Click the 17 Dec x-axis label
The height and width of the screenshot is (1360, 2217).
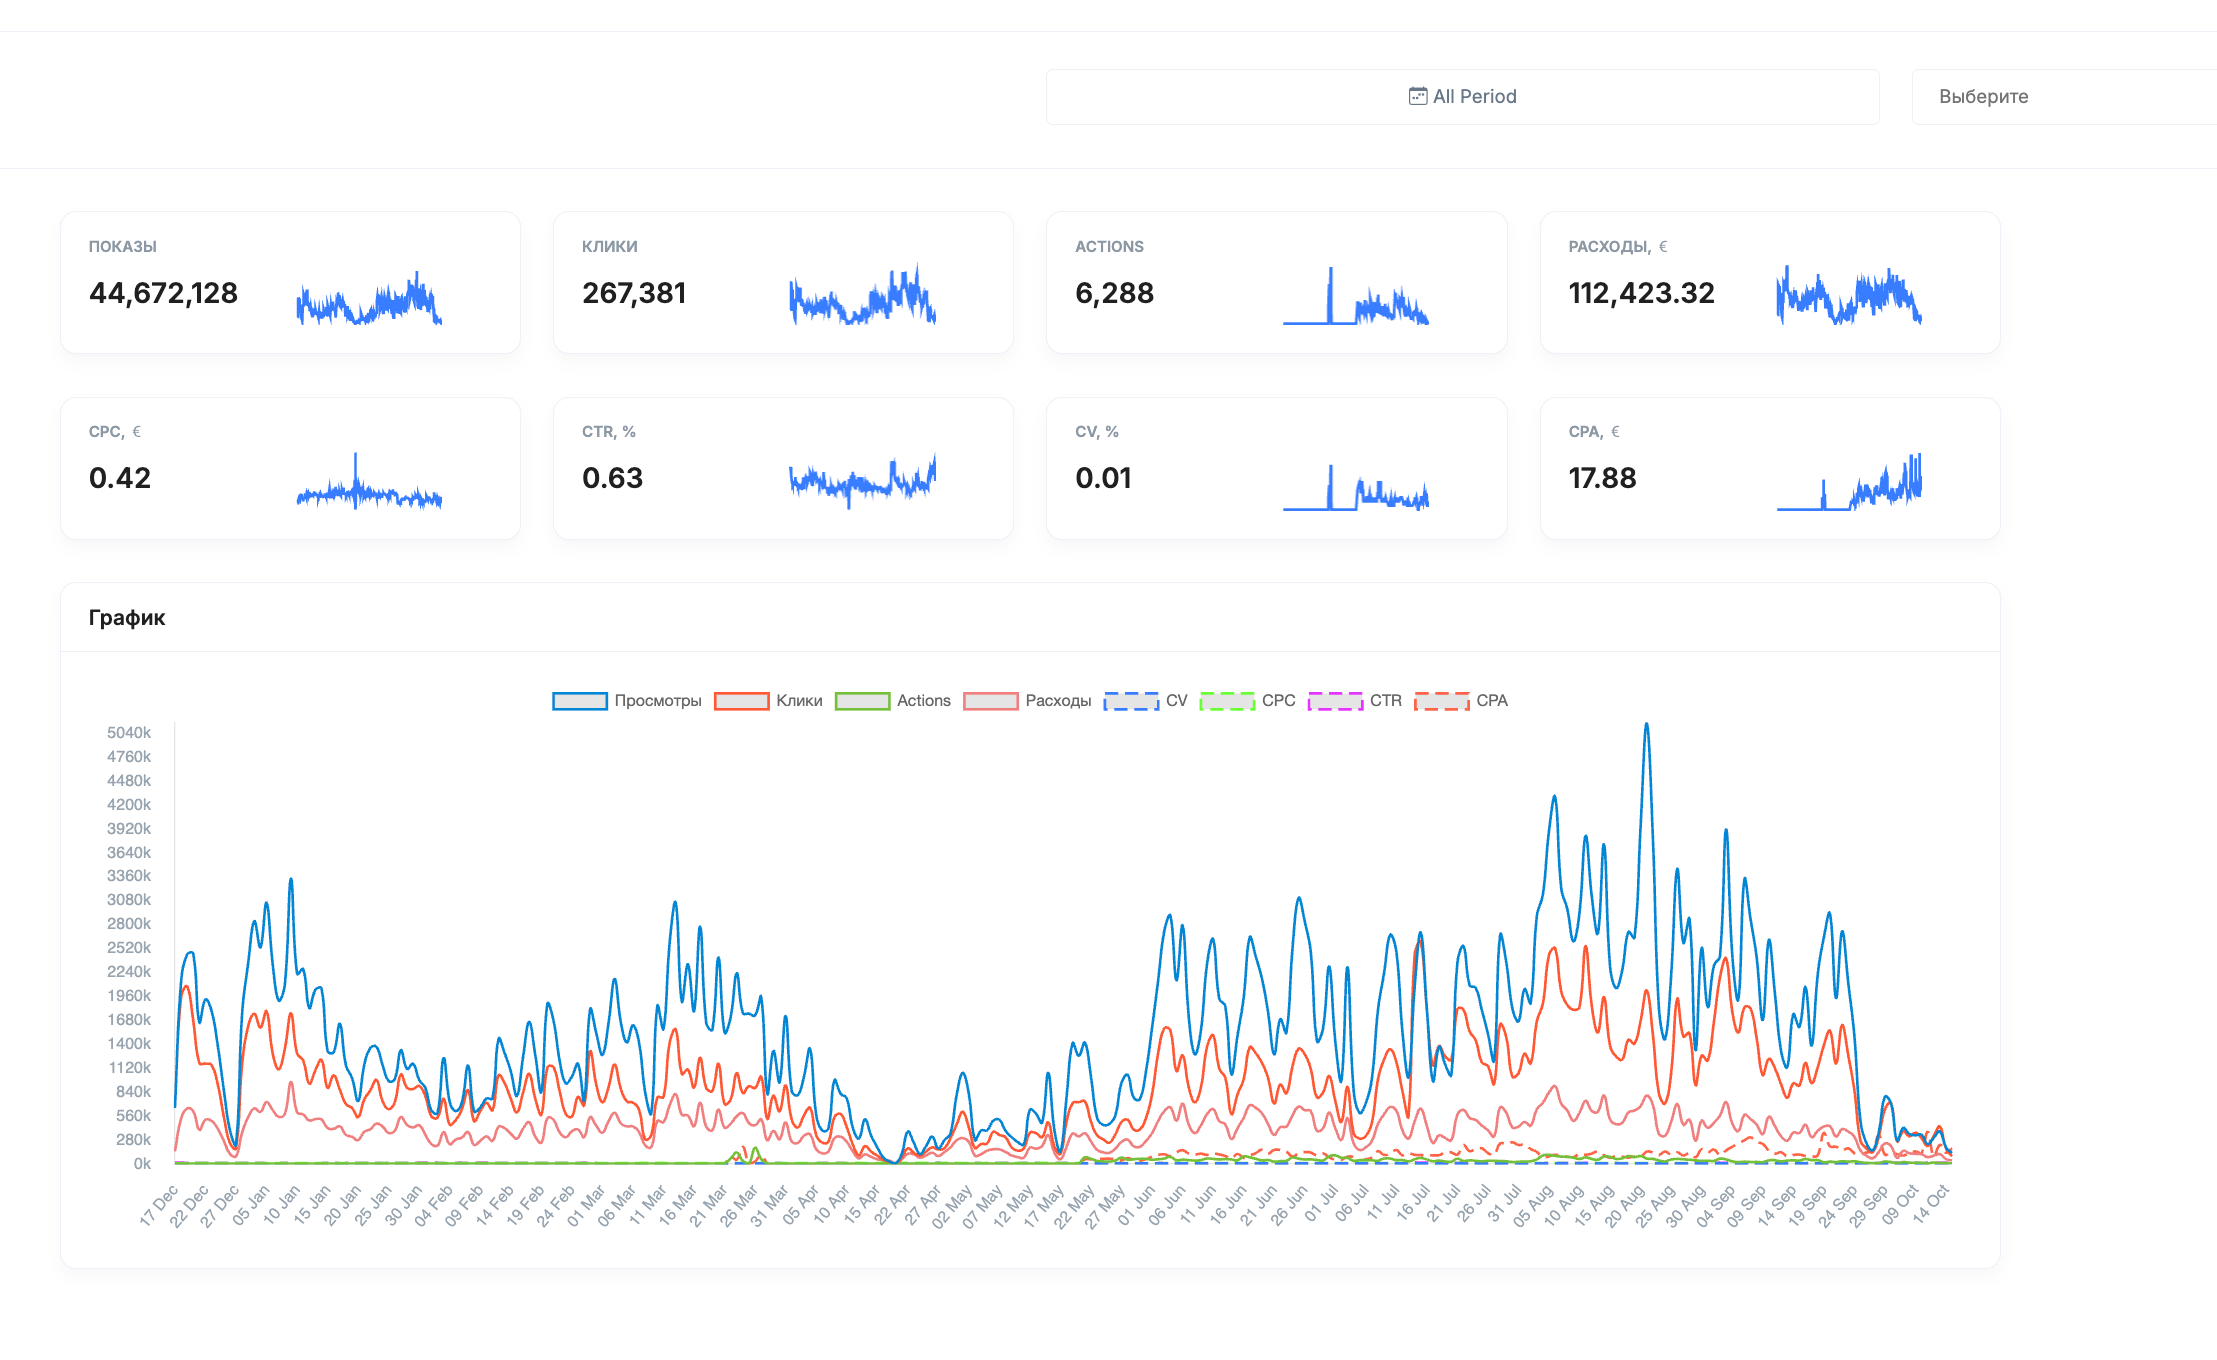pos(160,1206)
